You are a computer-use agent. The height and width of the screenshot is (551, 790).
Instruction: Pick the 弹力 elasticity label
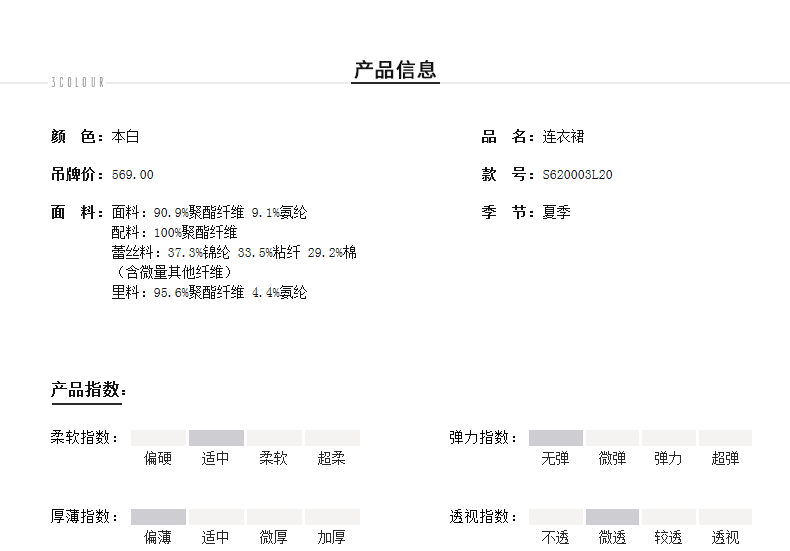pos(668,459)
